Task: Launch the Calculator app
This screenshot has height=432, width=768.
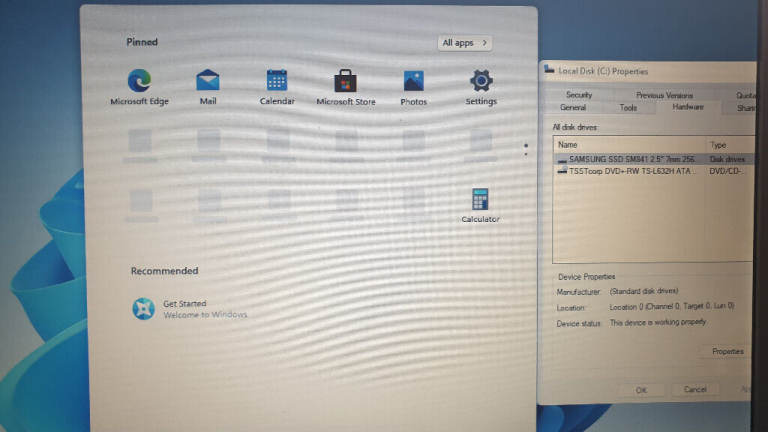Action: click(480, 205)
